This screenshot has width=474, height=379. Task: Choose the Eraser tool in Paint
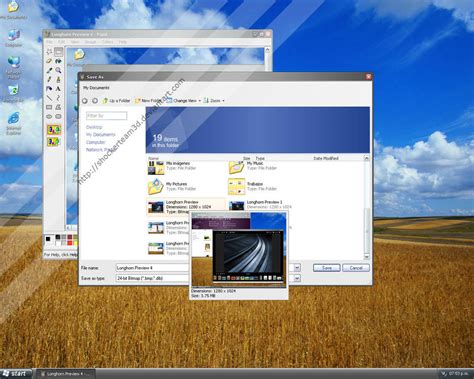point(49,61)
